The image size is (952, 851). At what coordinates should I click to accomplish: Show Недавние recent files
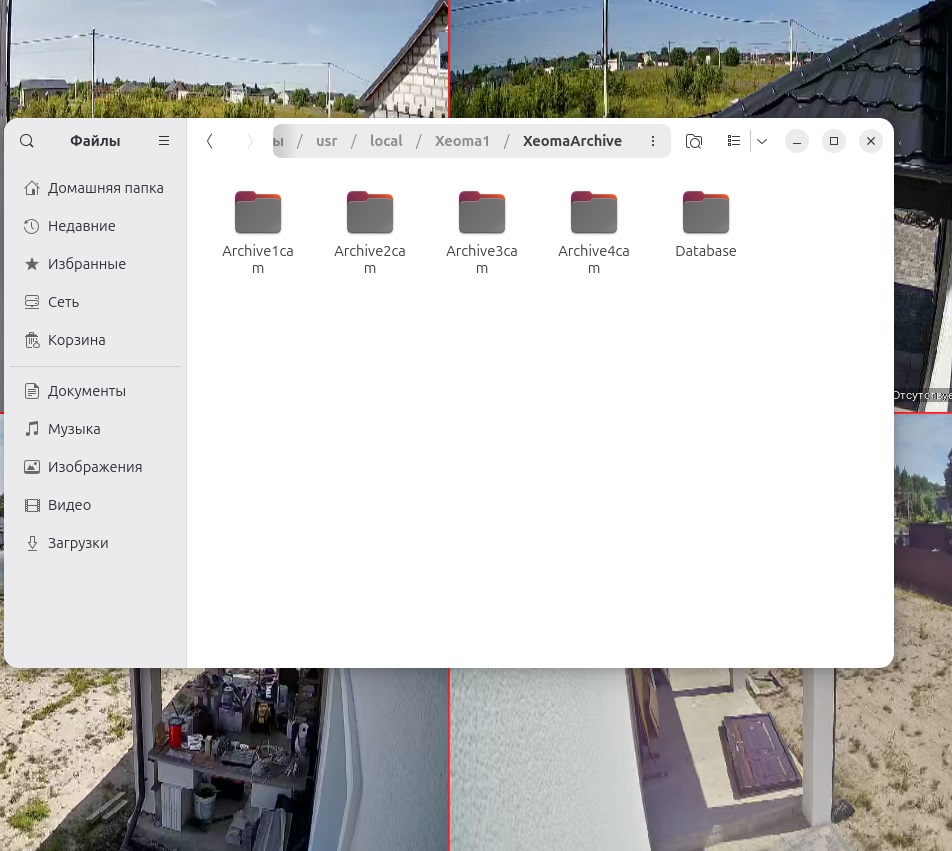click(81, 226)
